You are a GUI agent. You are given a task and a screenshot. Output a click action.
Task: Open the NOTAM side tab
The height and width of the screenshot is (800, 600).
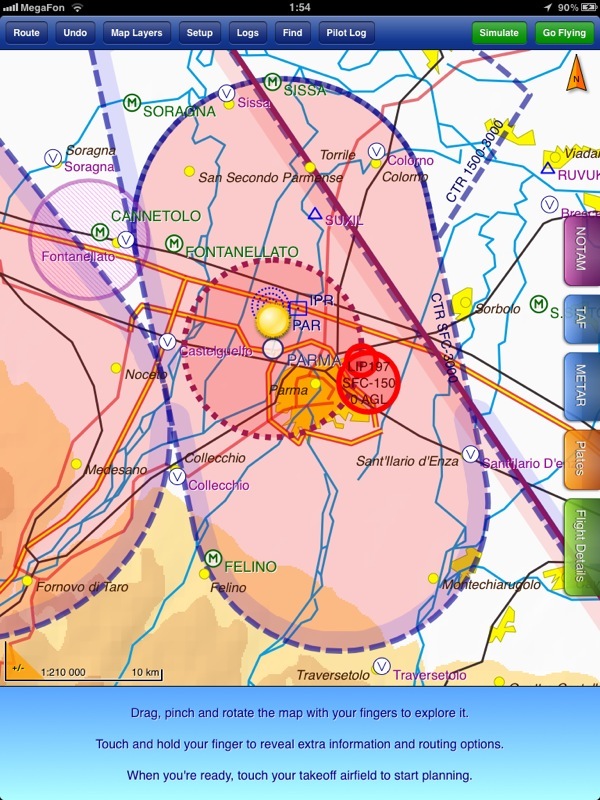click(581, 247)
